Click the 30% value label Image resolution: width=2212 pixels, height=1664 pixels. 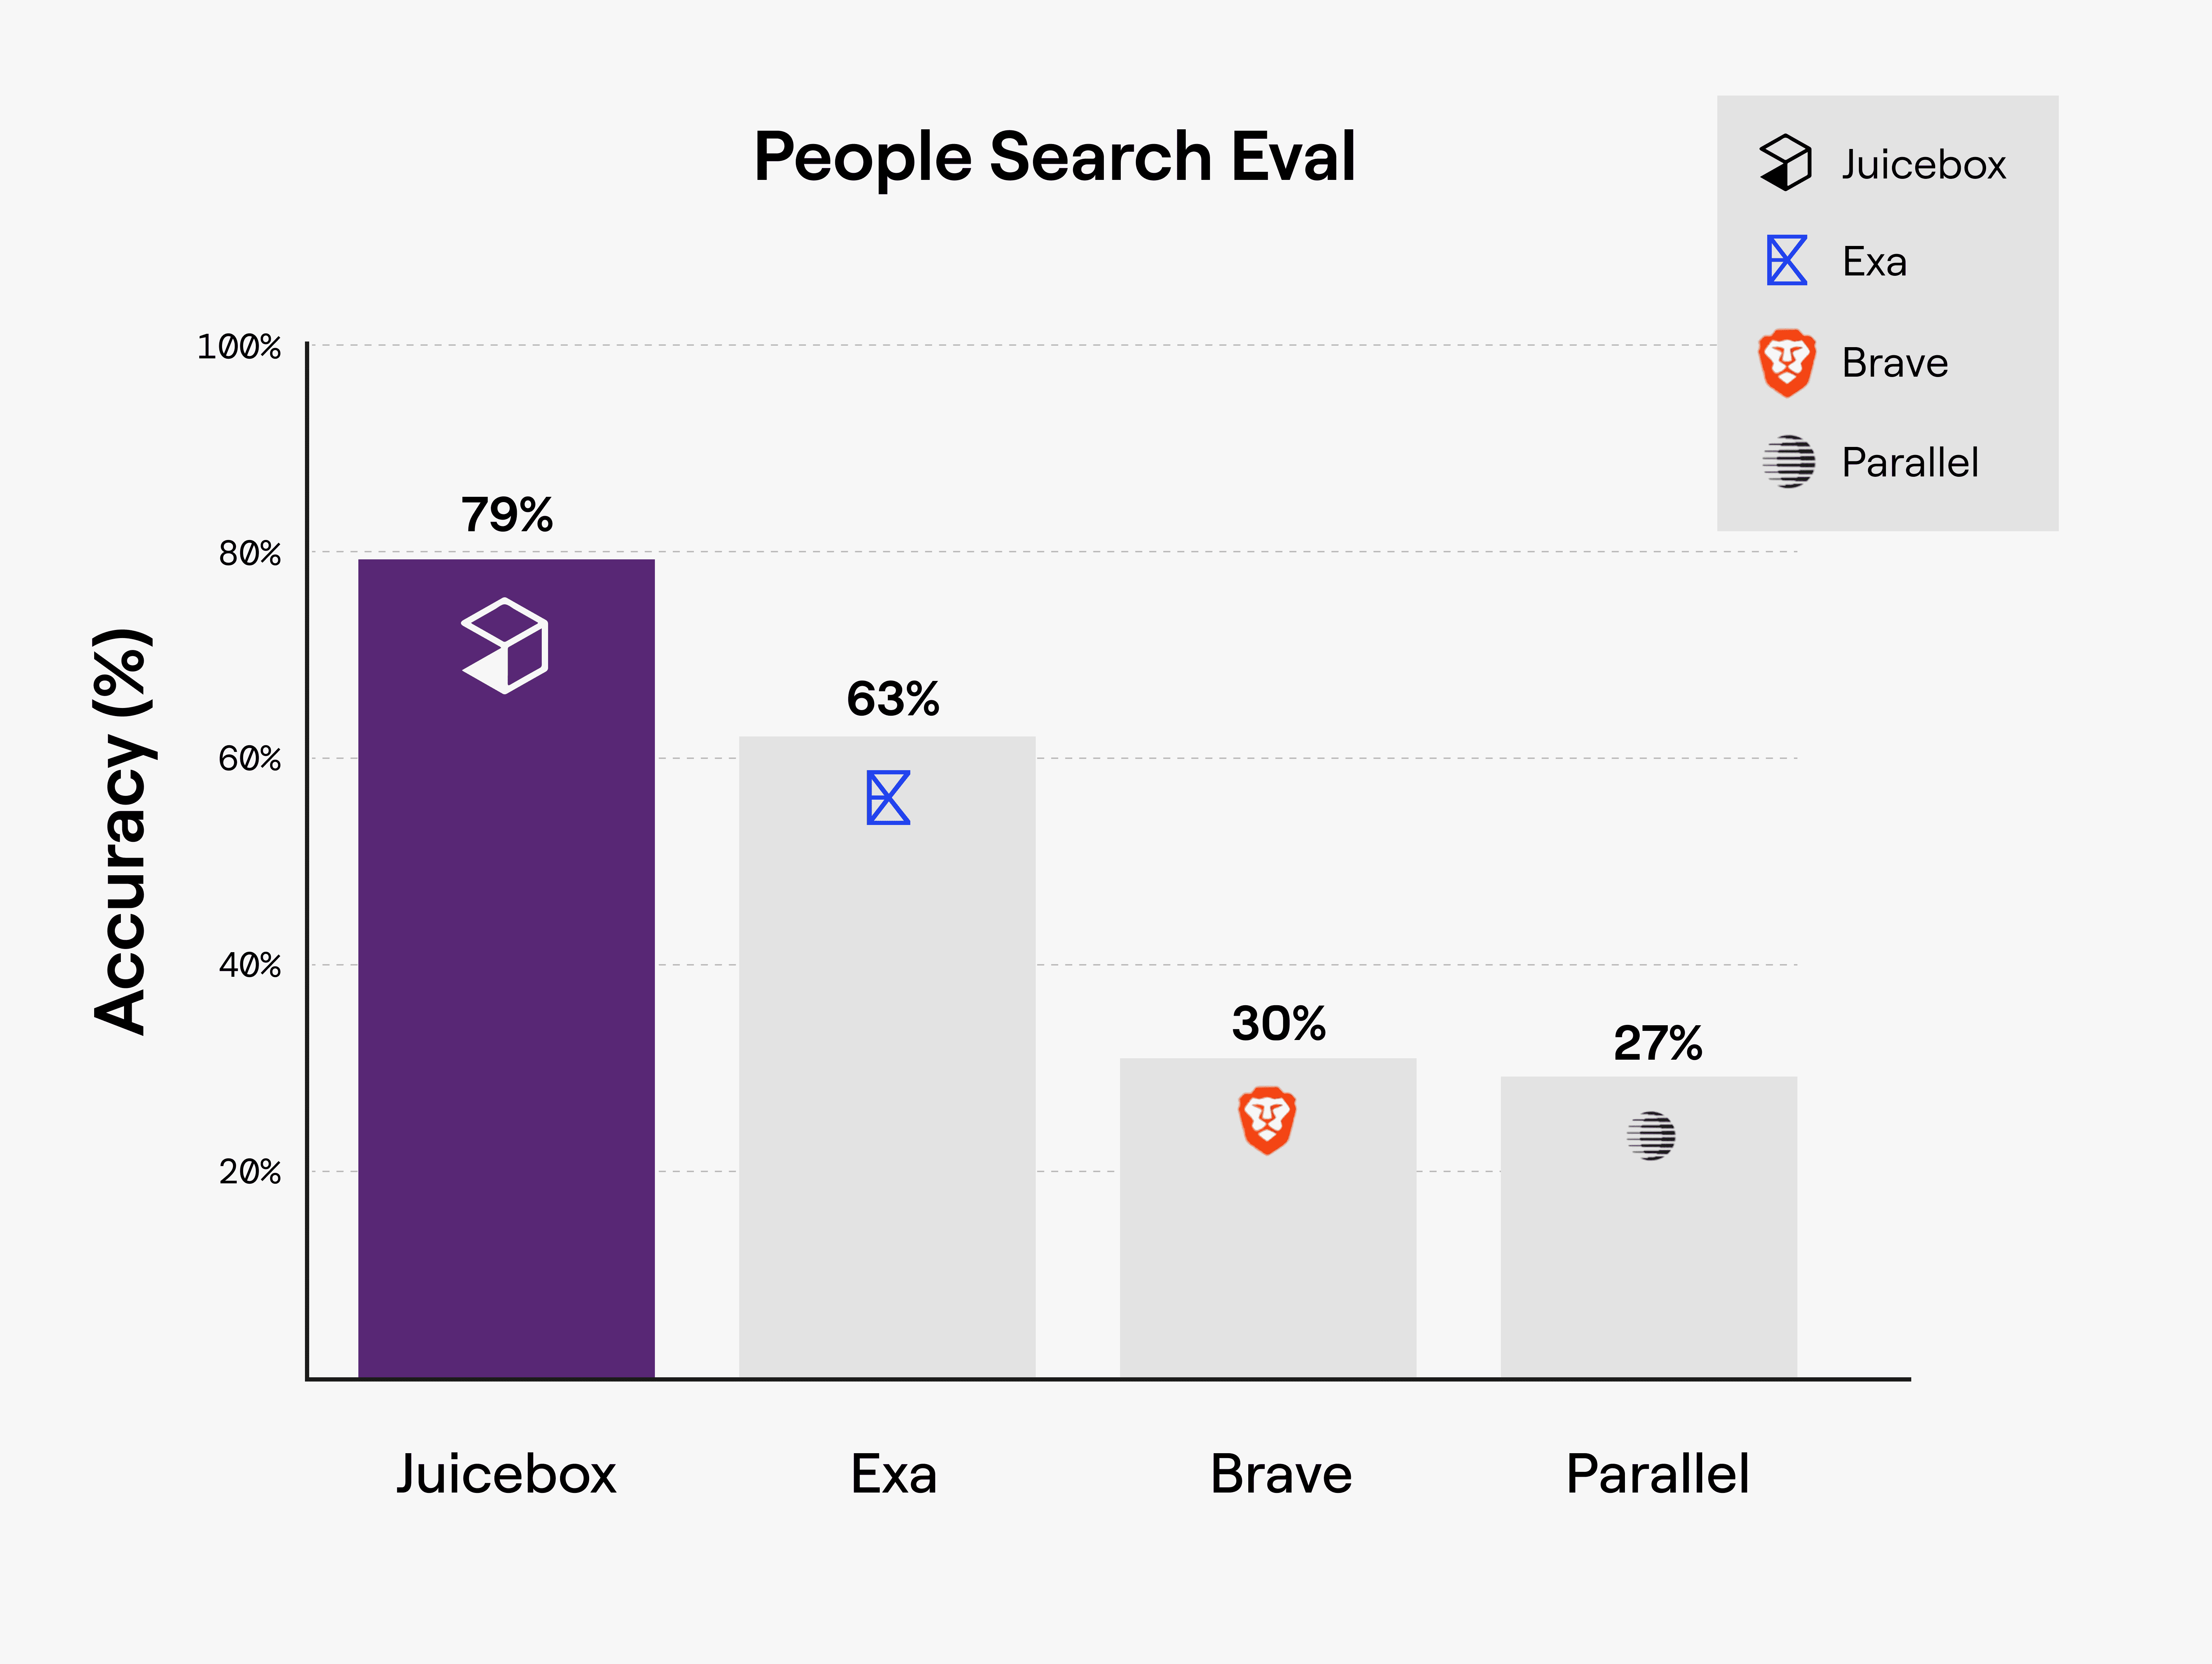[1279, 1023]
